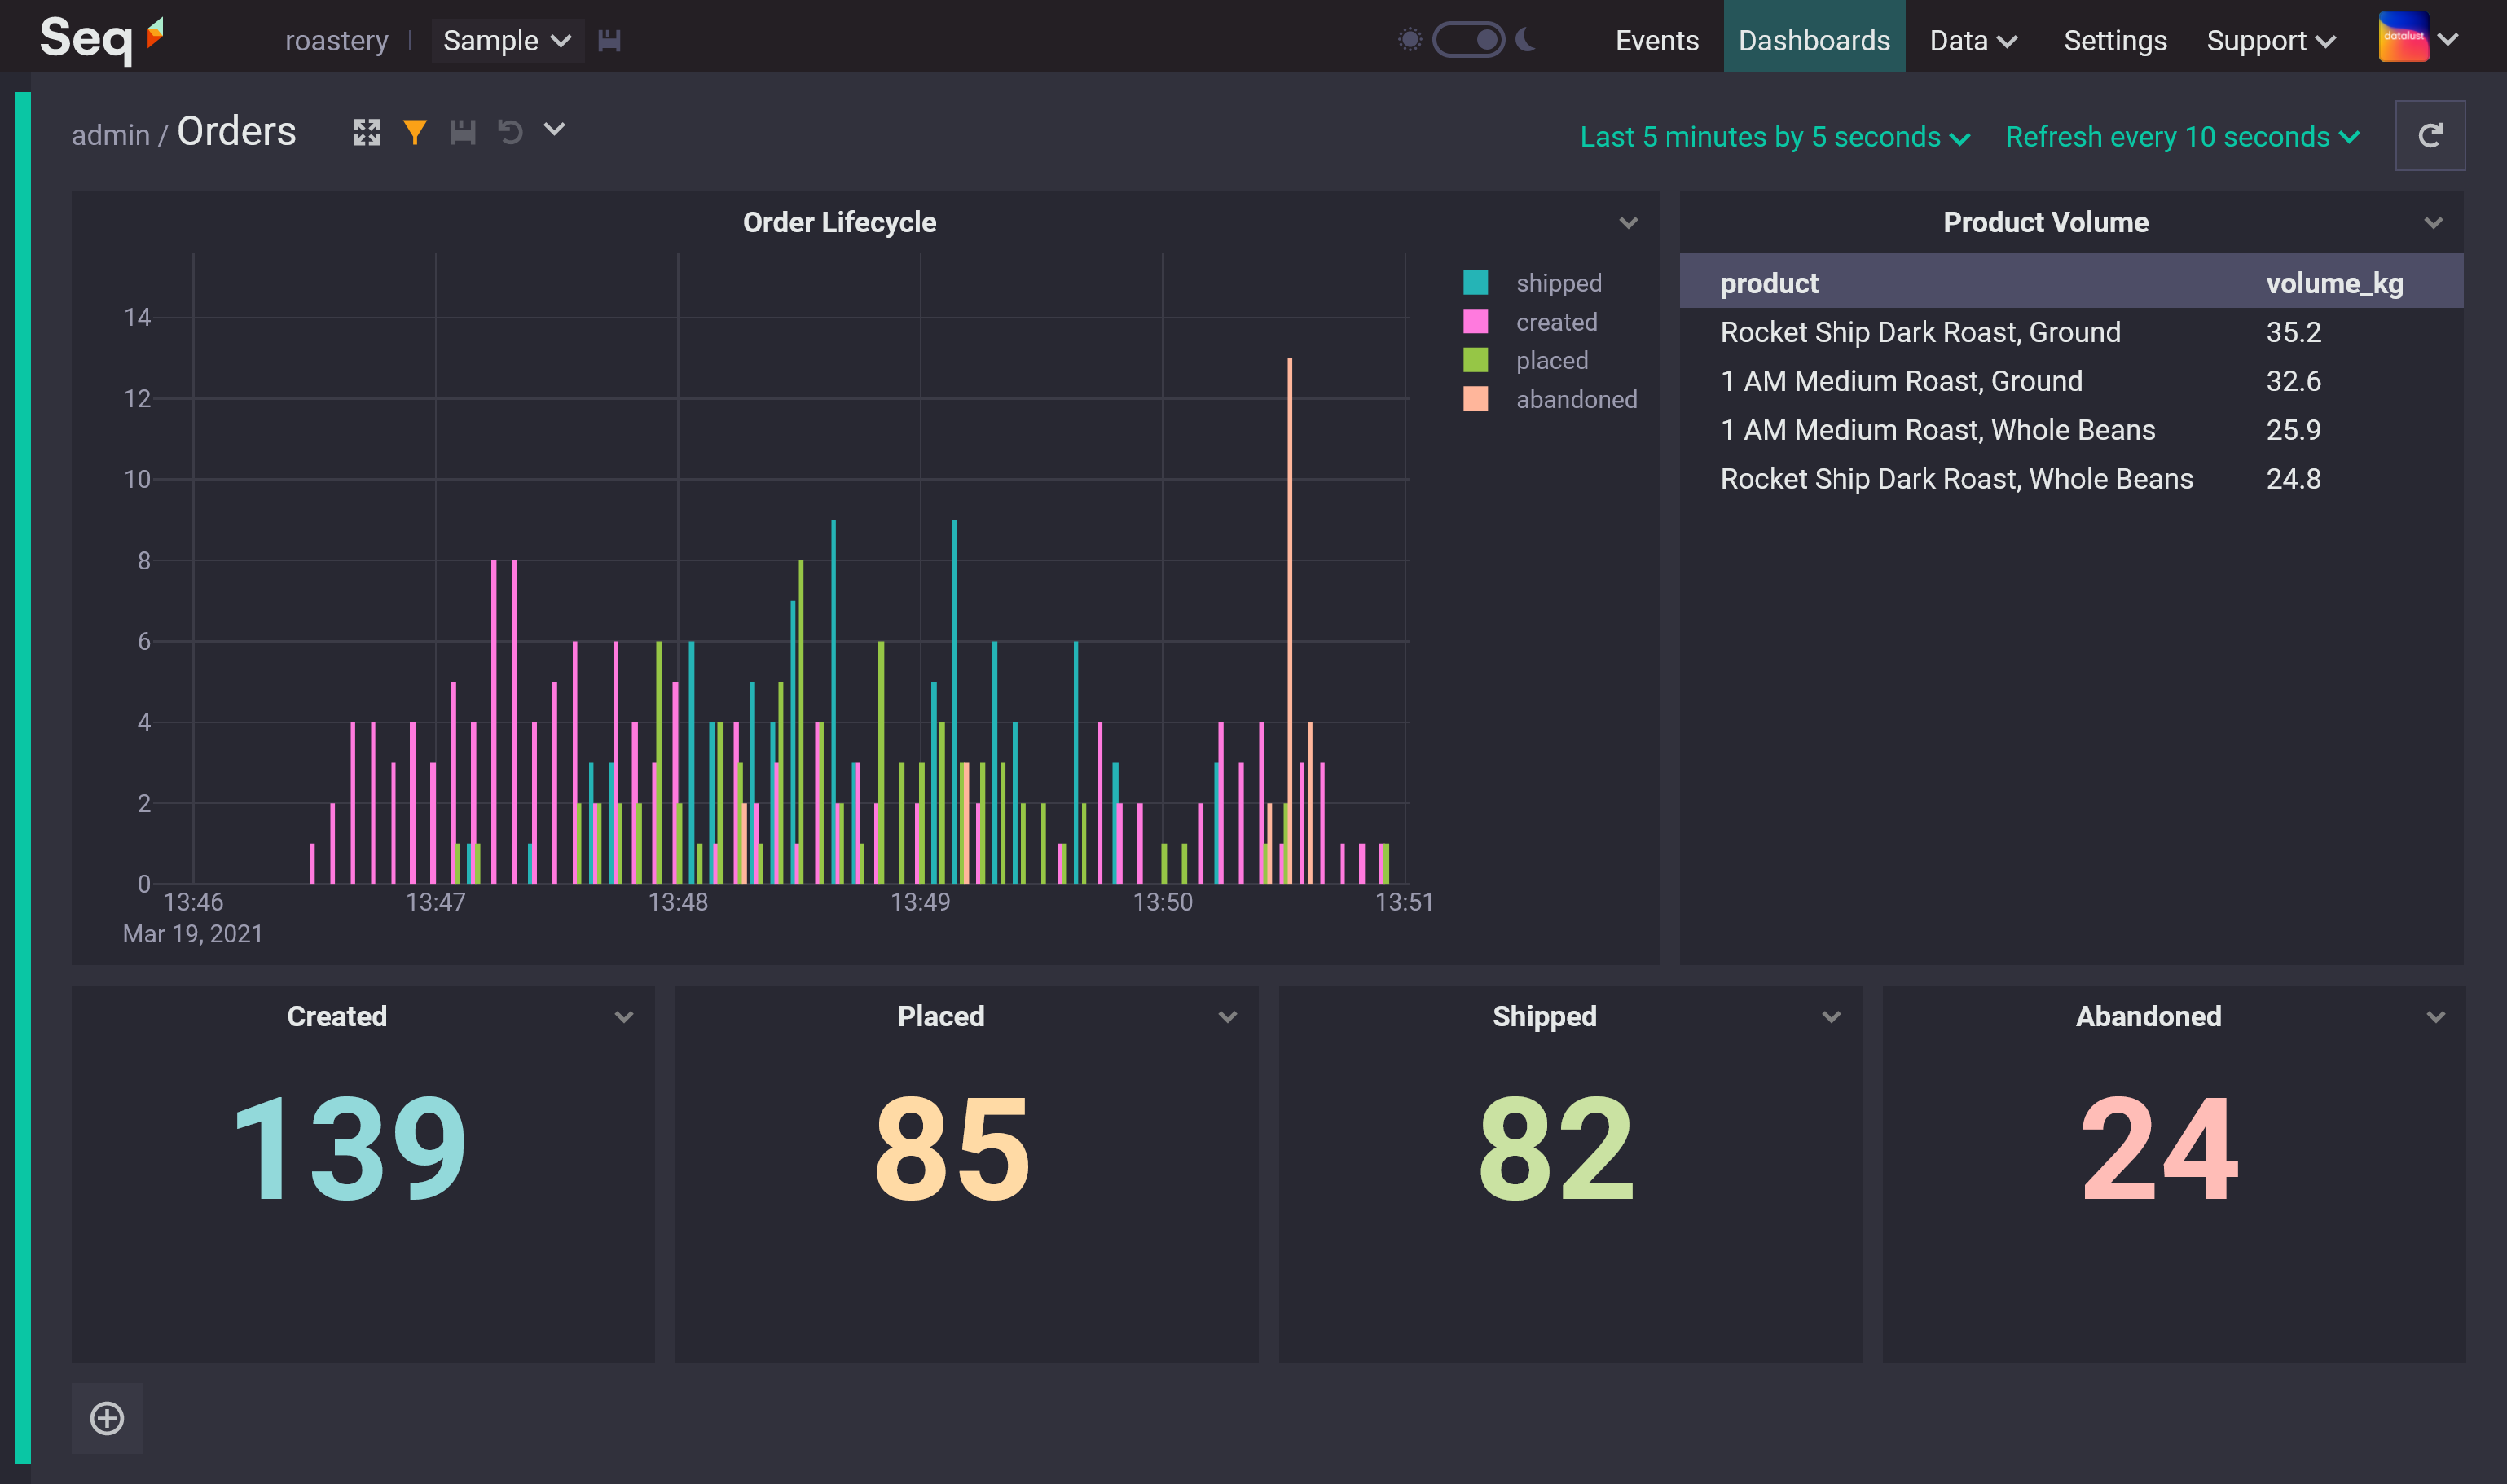Select the Rocket Ship Dark Roast, Ground row
Screen dimensions: 2507x1484
tap(2071, 332)
